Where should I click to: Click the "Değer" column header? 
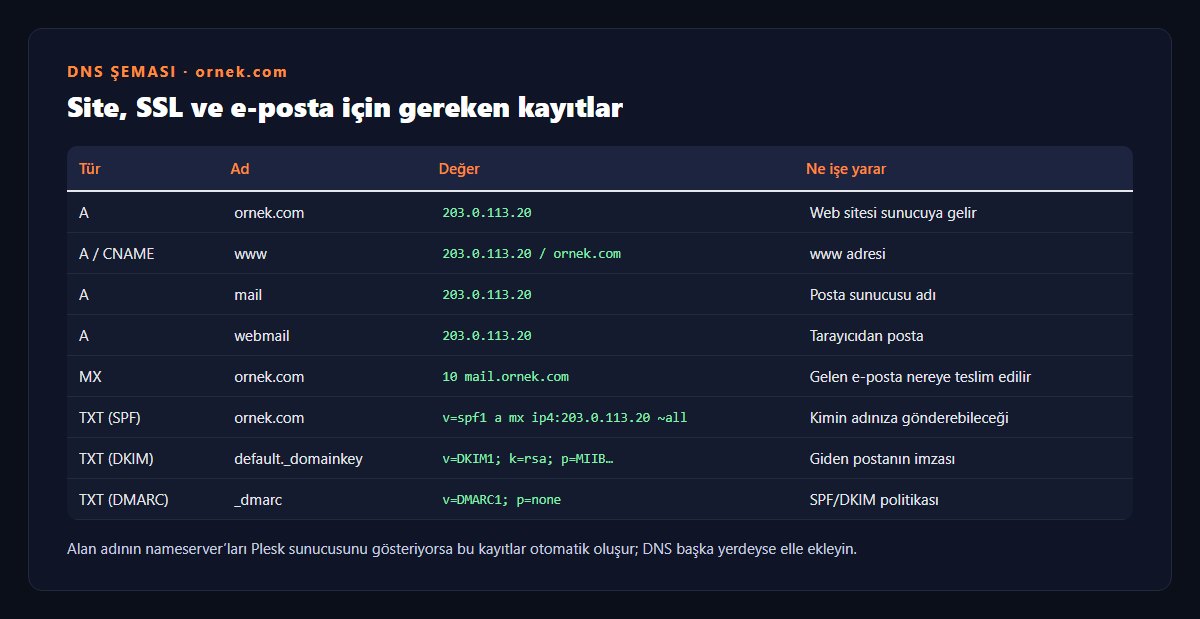tap(459, 169)
